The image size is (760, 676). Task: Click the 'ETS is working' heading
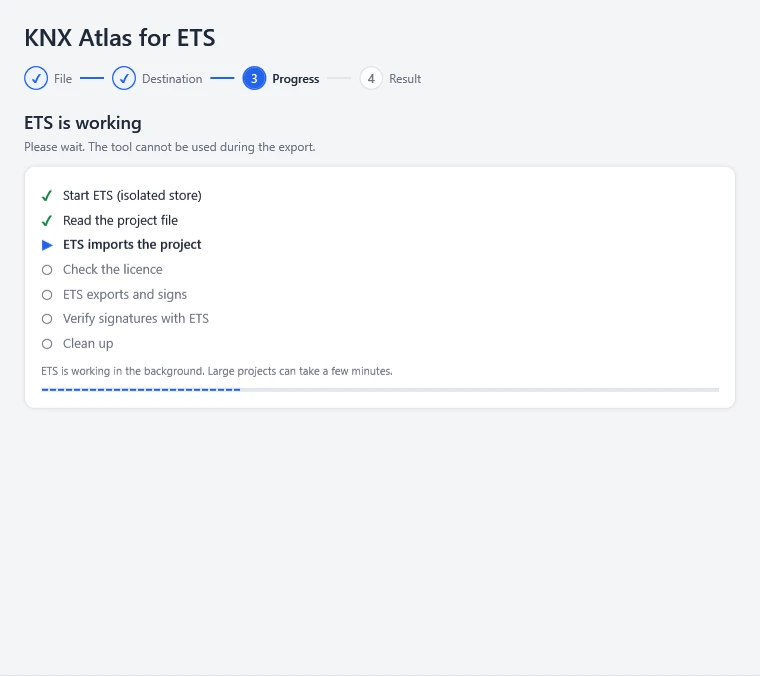[83, 123]
